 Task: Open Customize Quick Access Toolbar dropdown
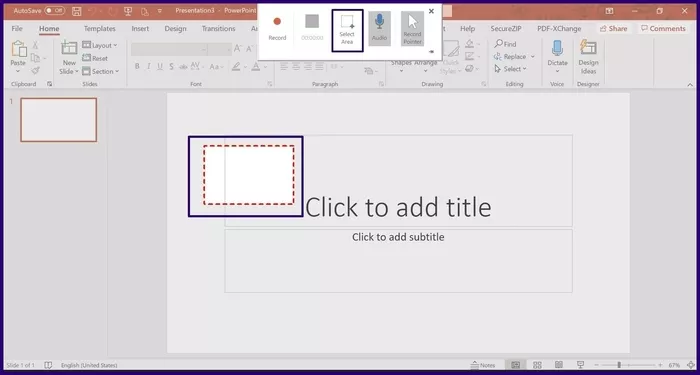(160, 11)
